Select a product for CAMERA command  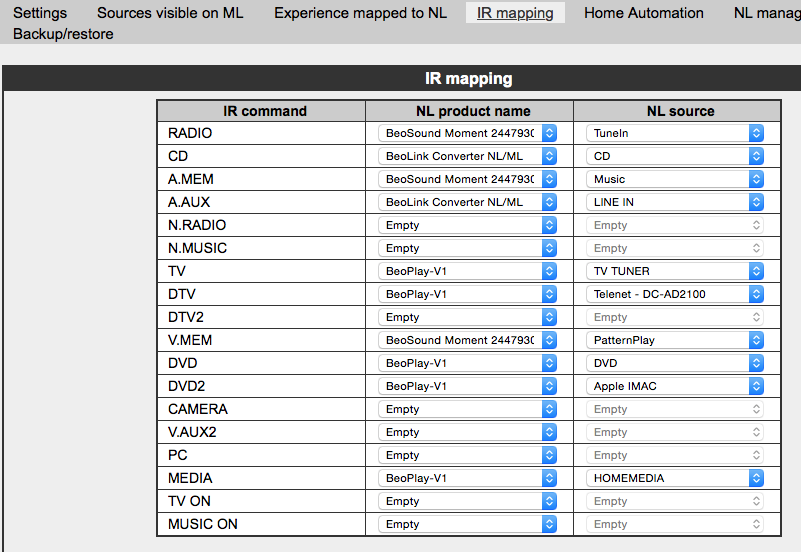(467, 409)
